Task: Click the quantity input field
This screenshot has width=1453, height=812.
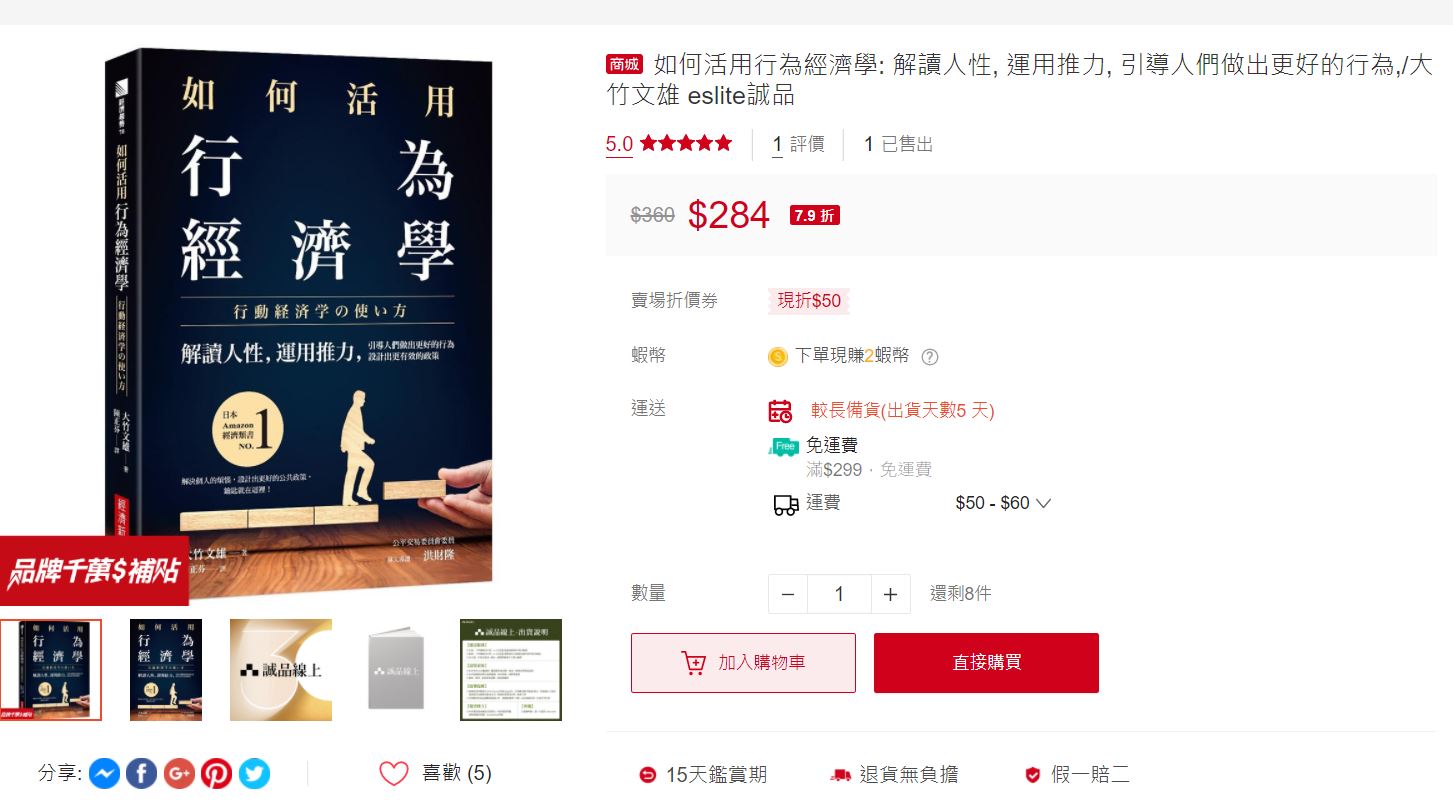Action: pyautogui.click(x=839, y=594)
